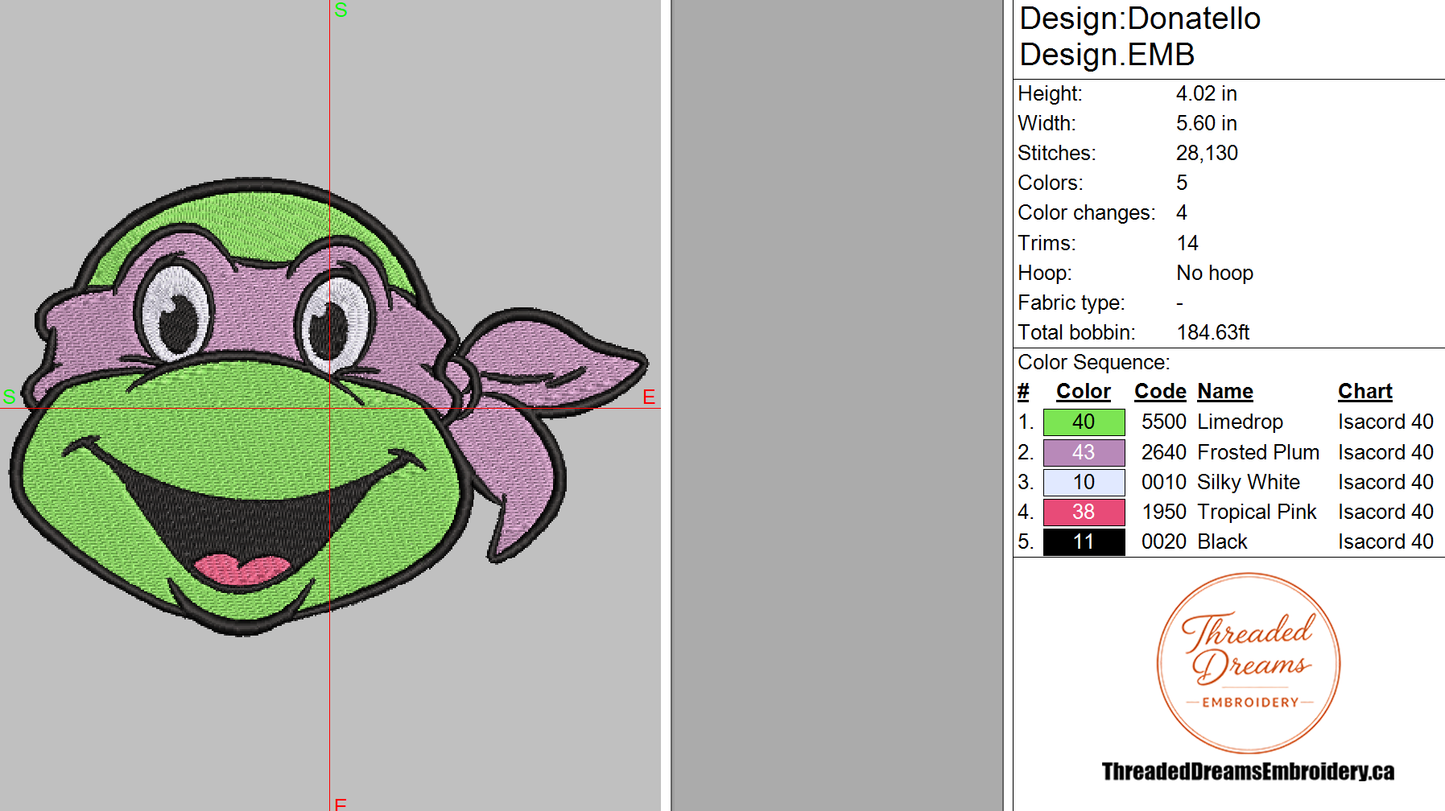Select the Total bobbin value 184.63ft

(x=1213, y=333)
